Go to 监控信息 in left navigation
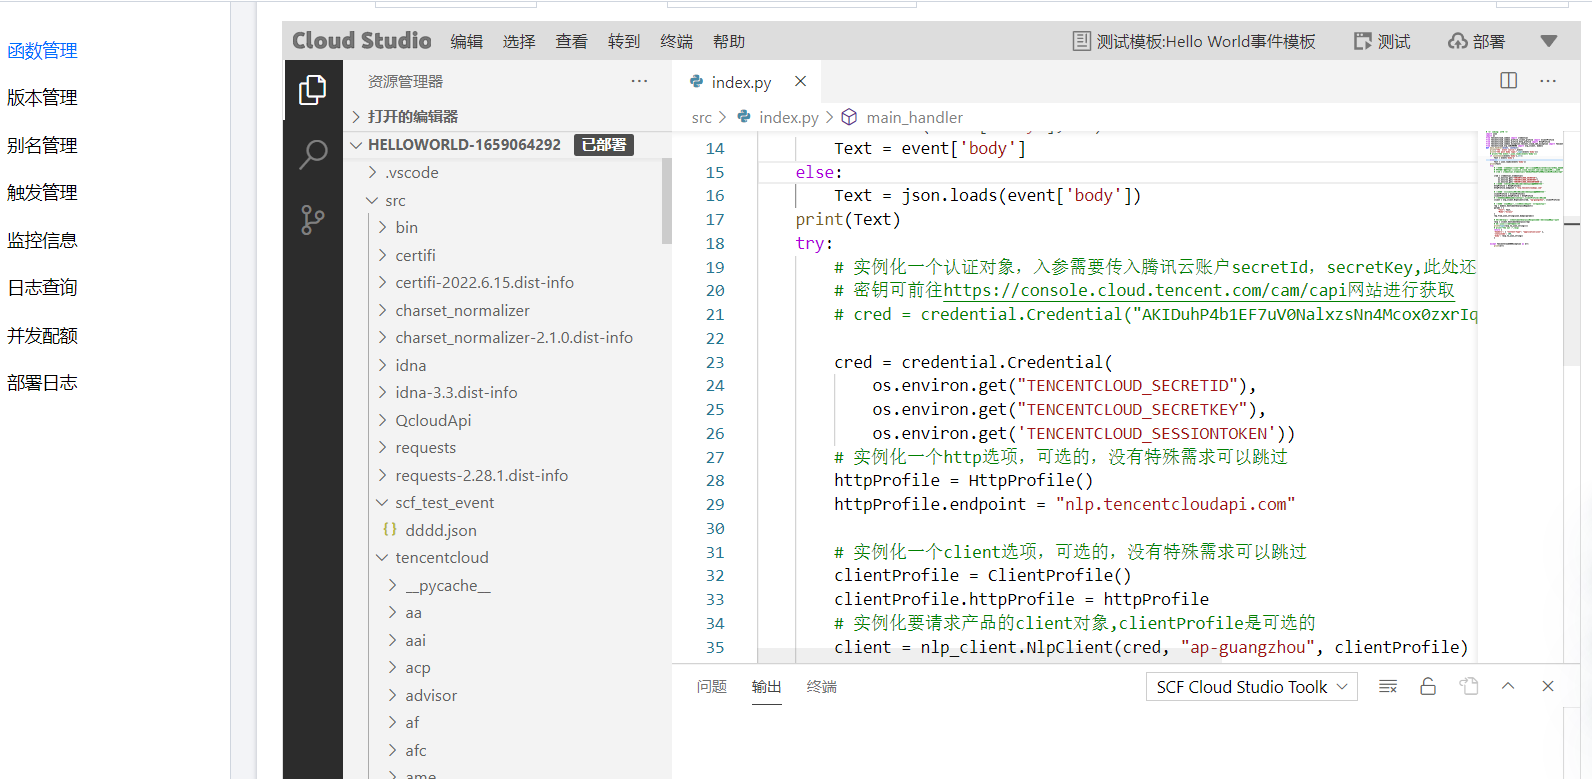Image resolution: width=1592 pixels, height=779 pixels. pyautogui.click(x=42, y=240)
